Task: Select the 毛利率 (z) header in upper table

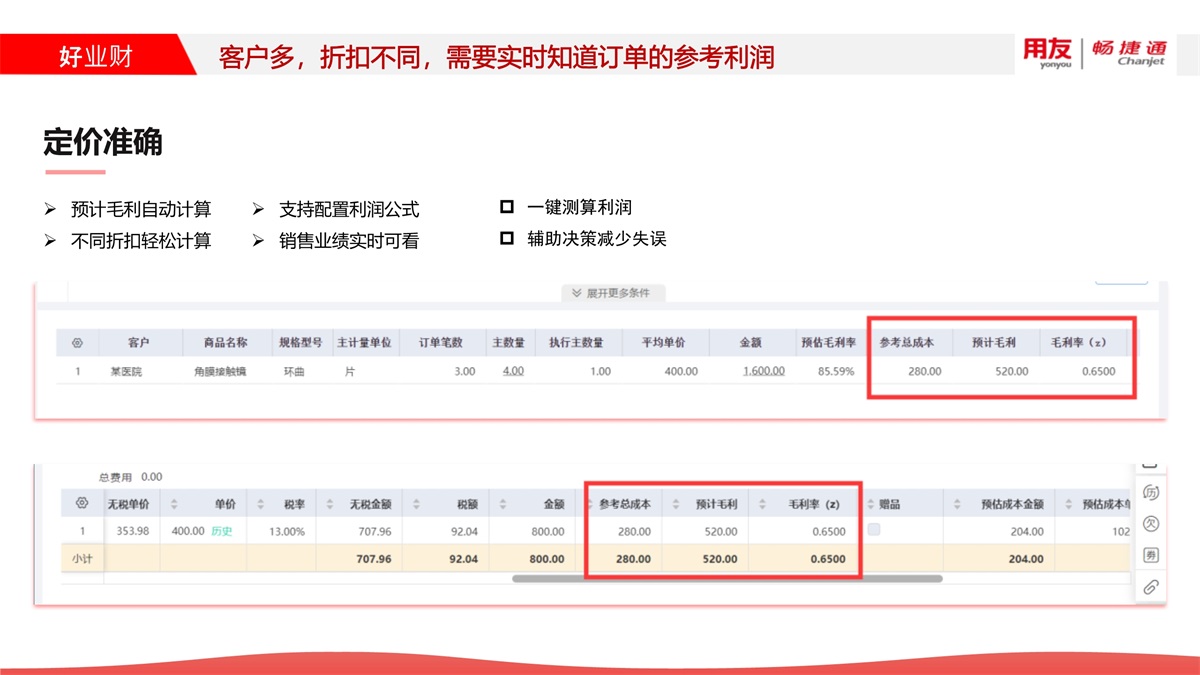Action: pos(1078,343)
